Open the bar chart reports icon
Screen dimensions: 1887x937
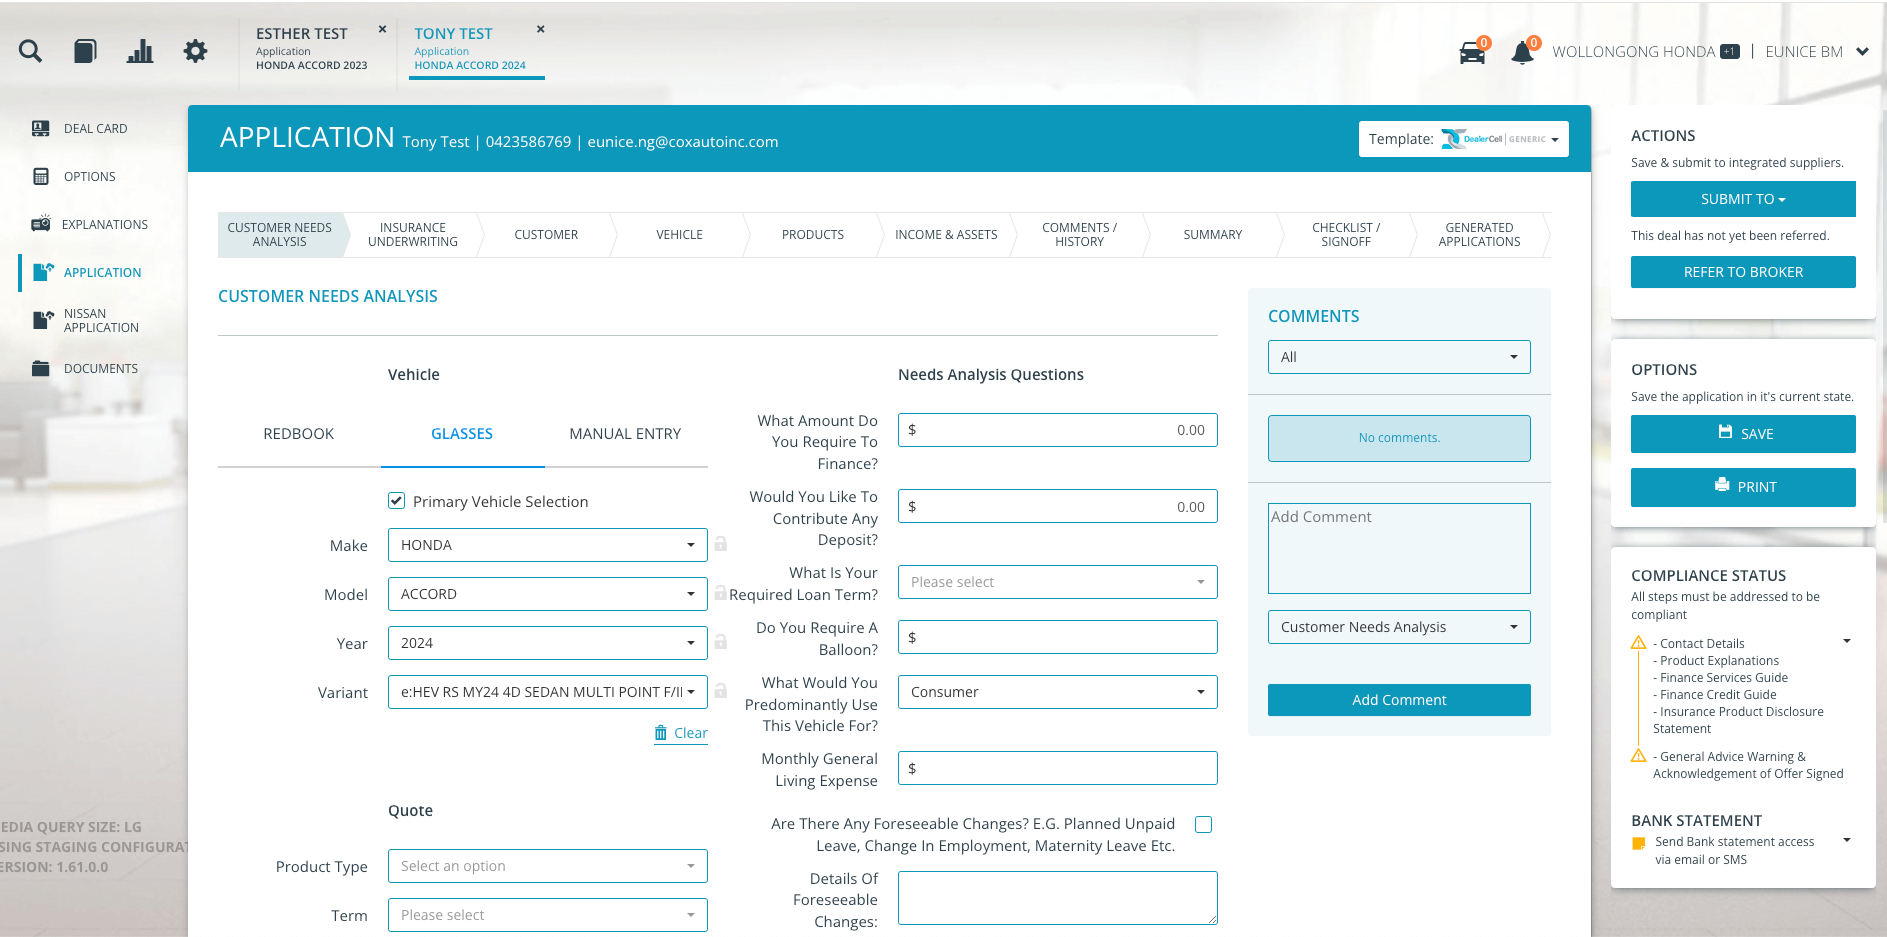pos(140,51)
